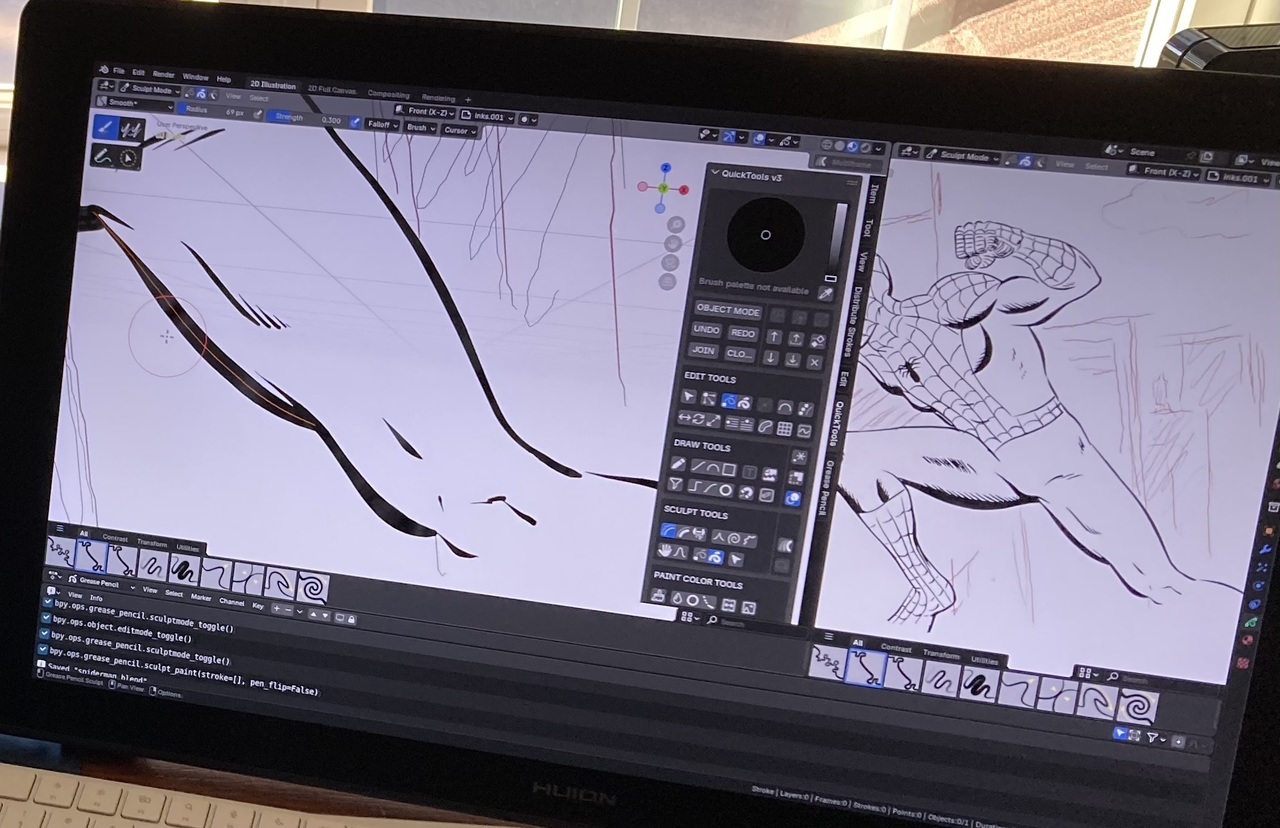Click the REDO button in QuickTools
Screen dimensions: 1280x828
click(x=743, y=333)
